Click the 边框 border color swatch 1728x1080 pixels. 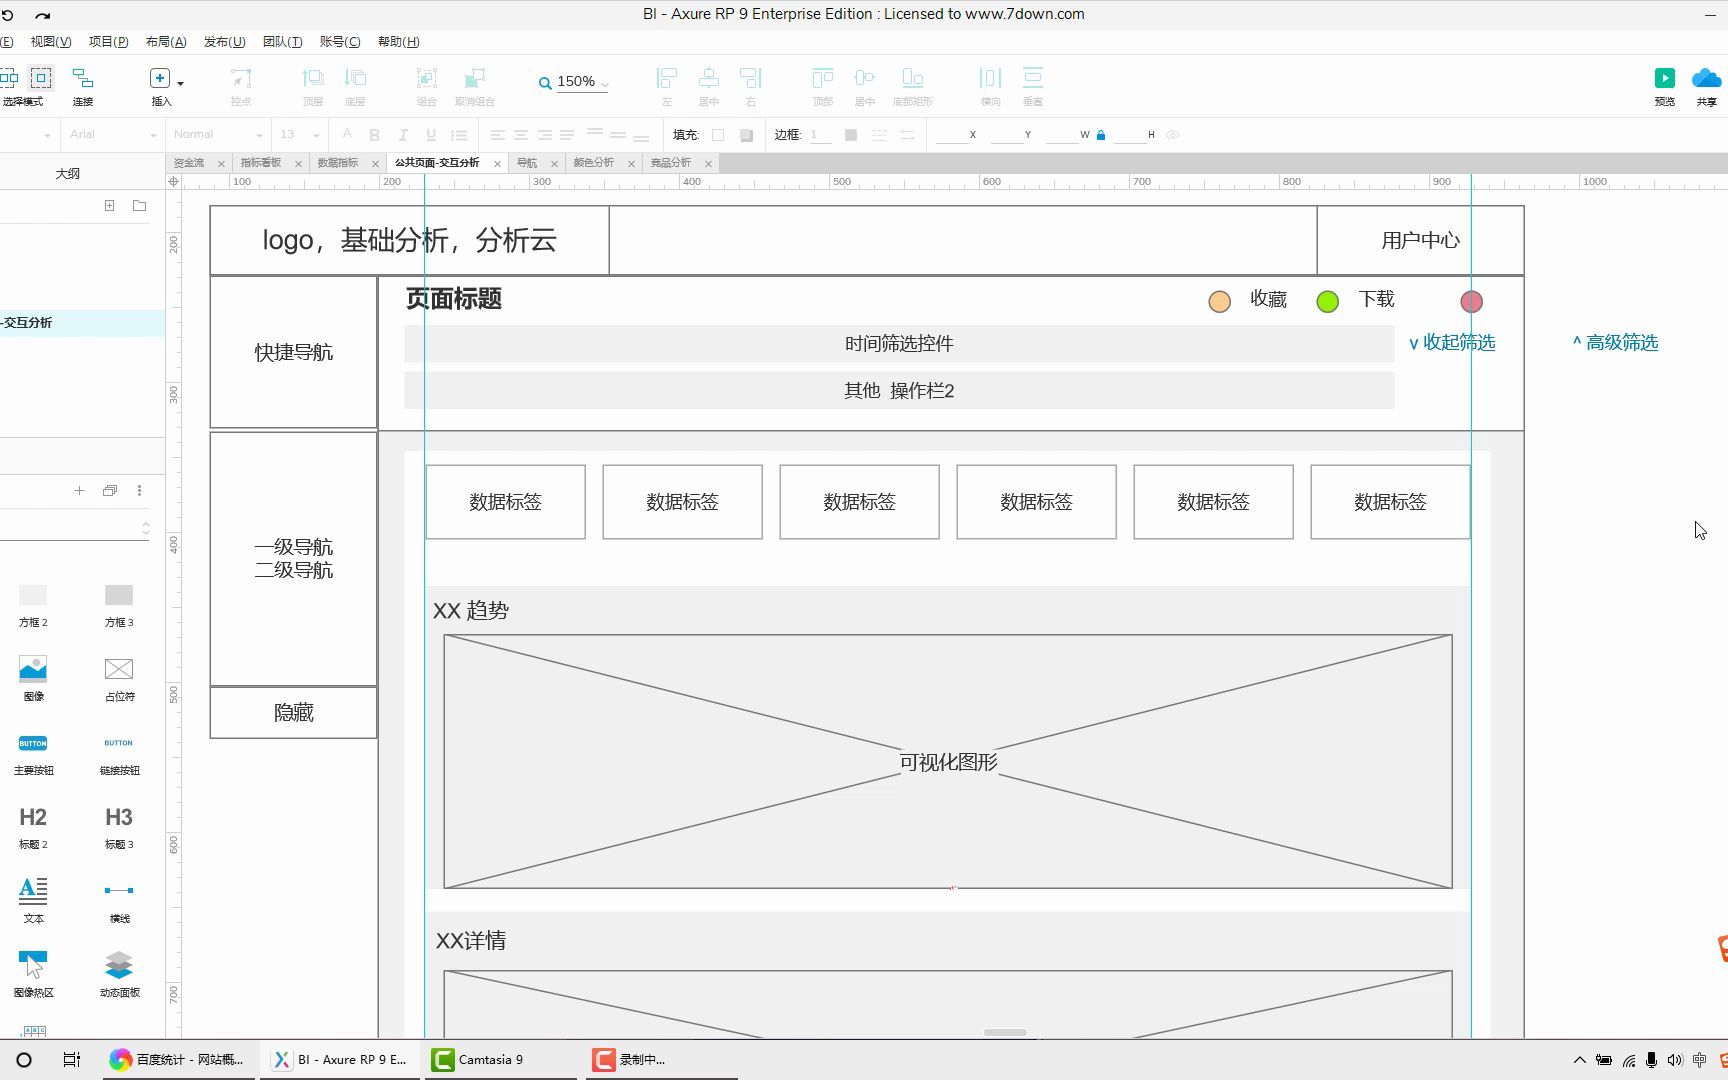pos(851,135)
